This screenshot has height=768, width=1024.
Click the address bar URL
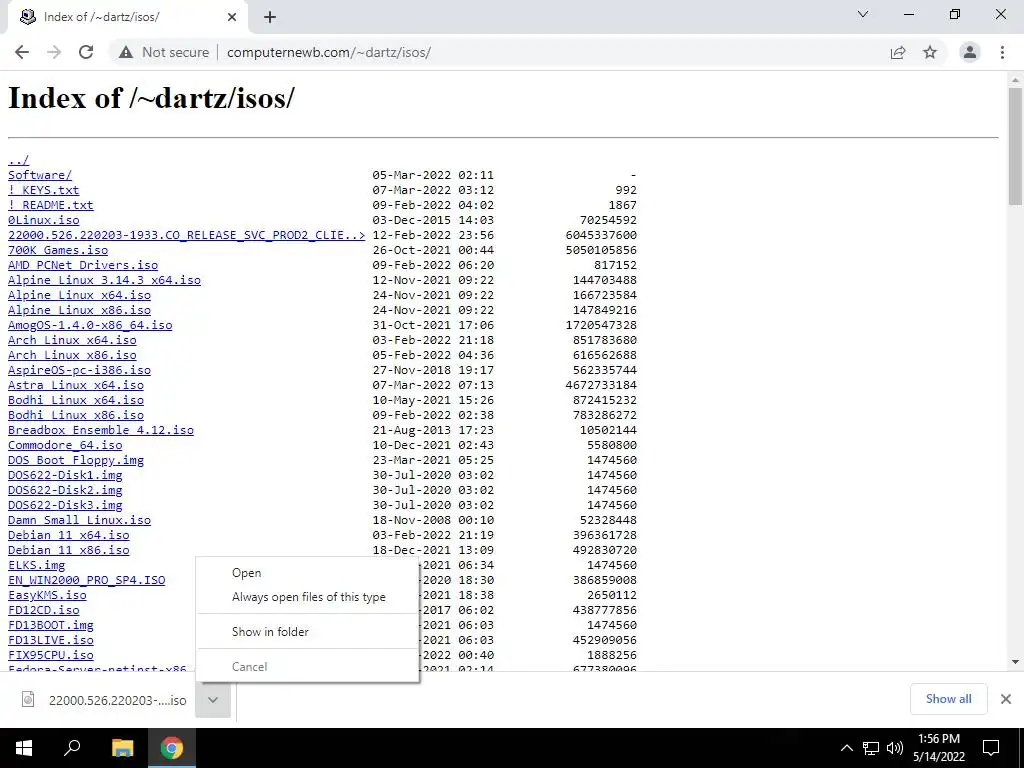point(328,52)
